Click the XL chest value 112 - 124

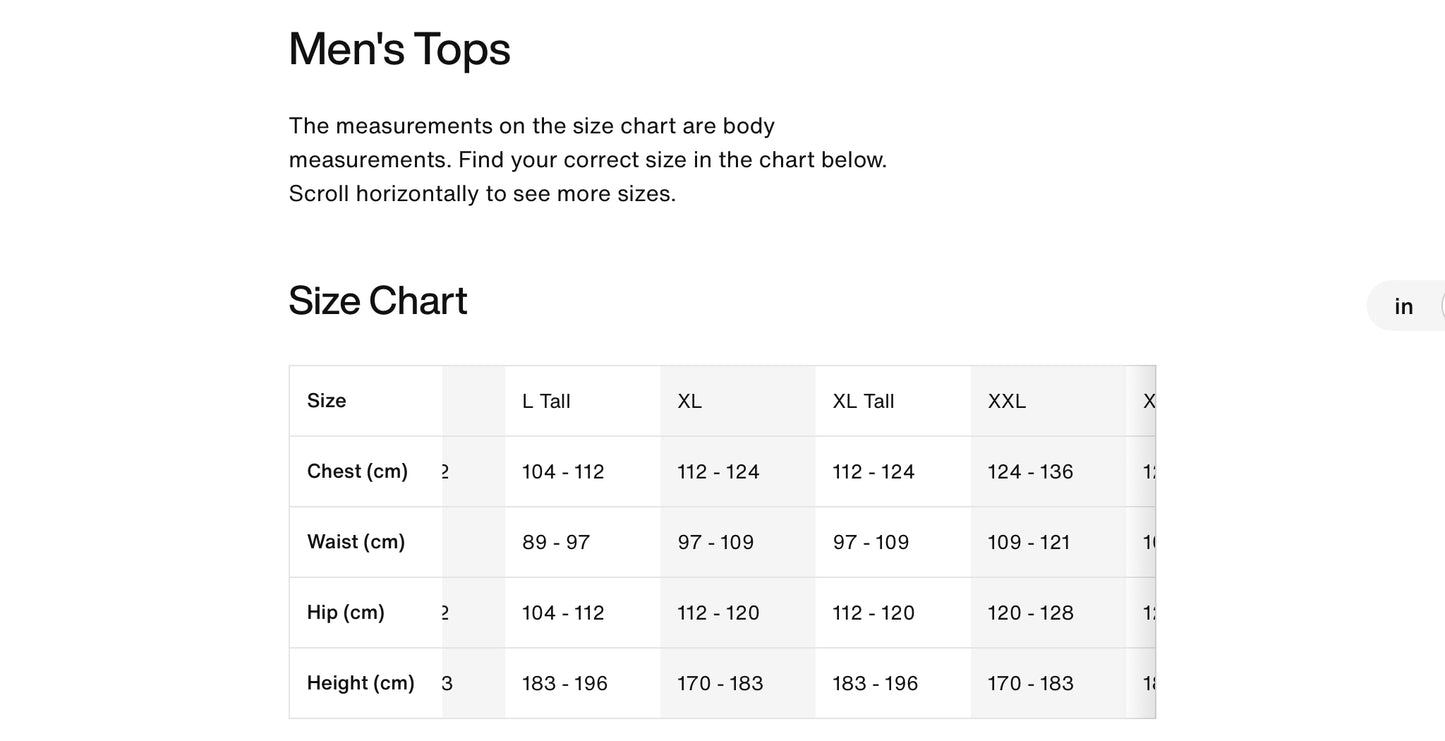[x=718, y=472]
